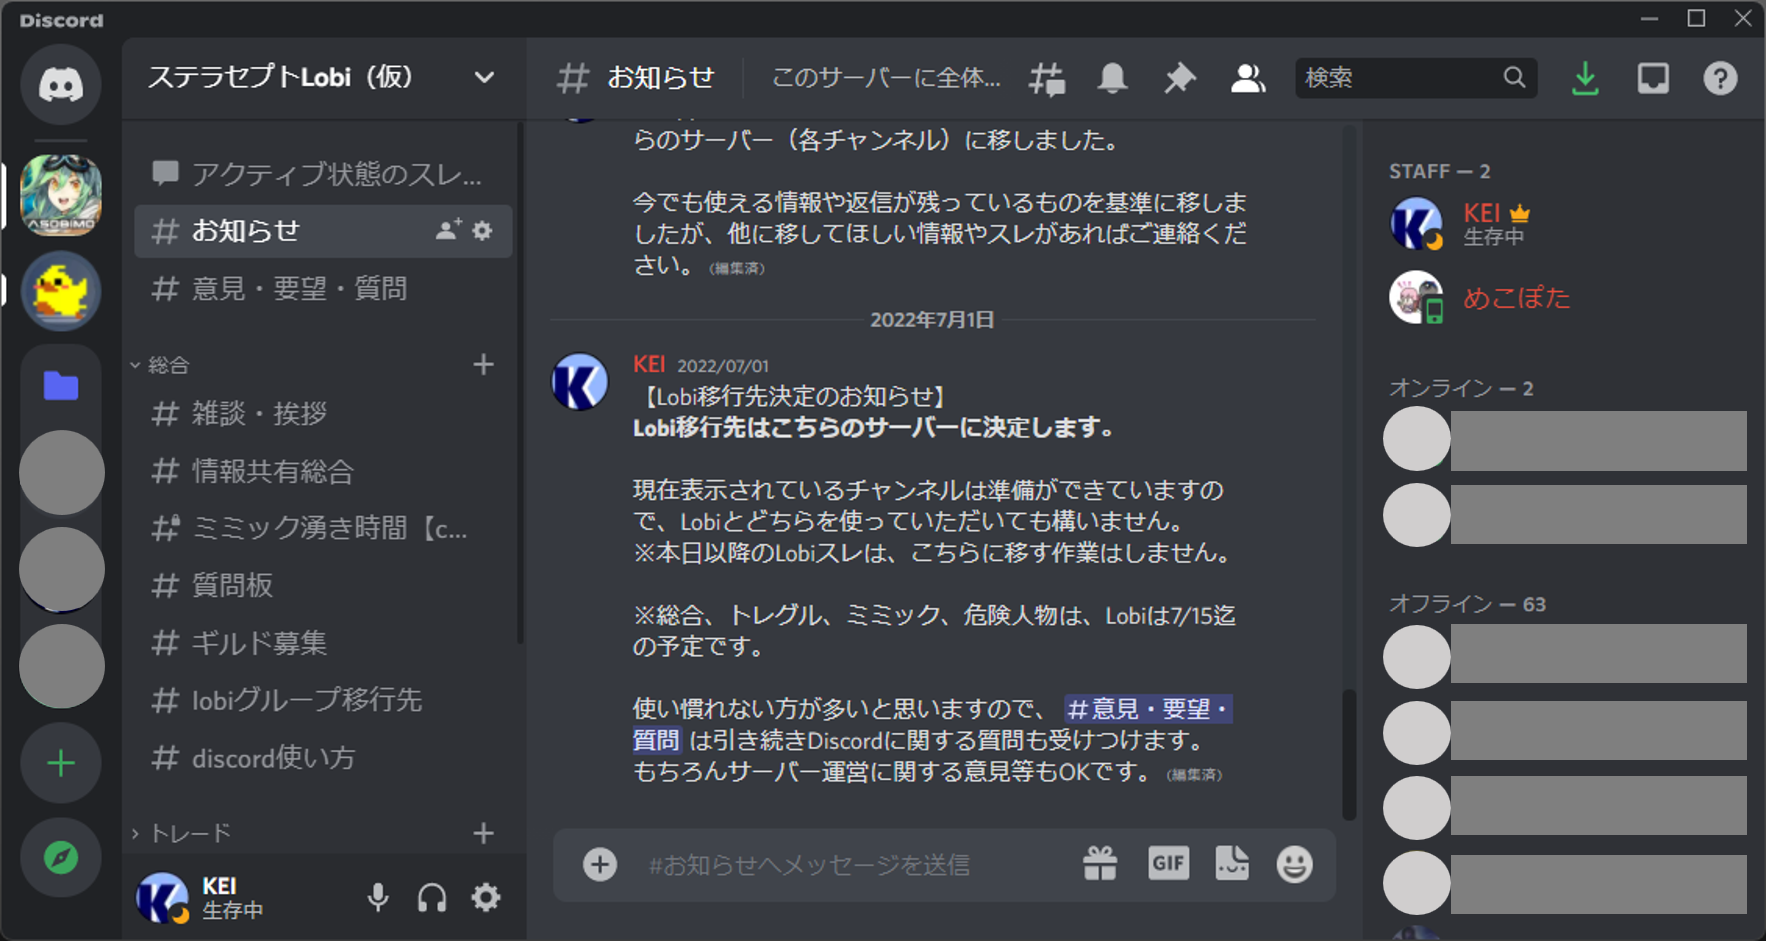Create channel in トレード category plus
1766x941 pixels.
[483, 833]
